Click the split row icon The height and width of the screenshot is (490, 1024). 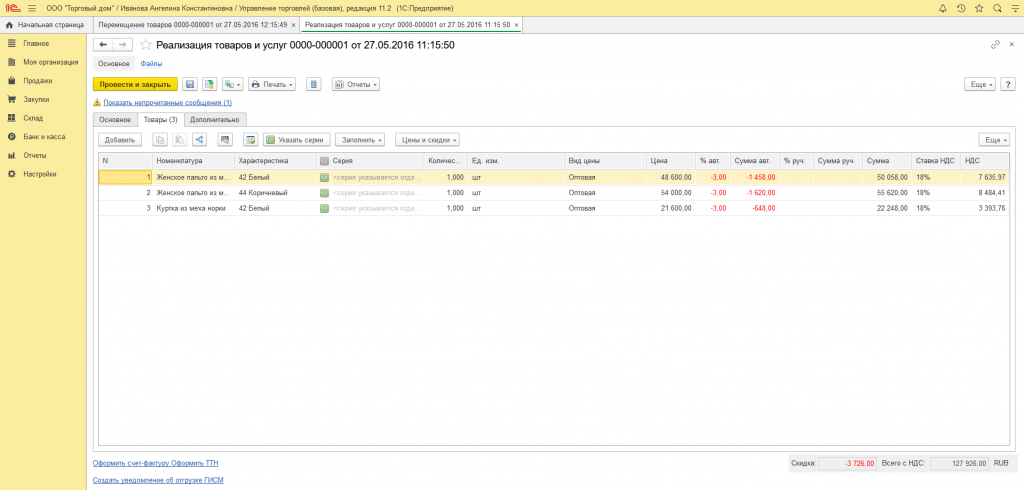(198, 140)
